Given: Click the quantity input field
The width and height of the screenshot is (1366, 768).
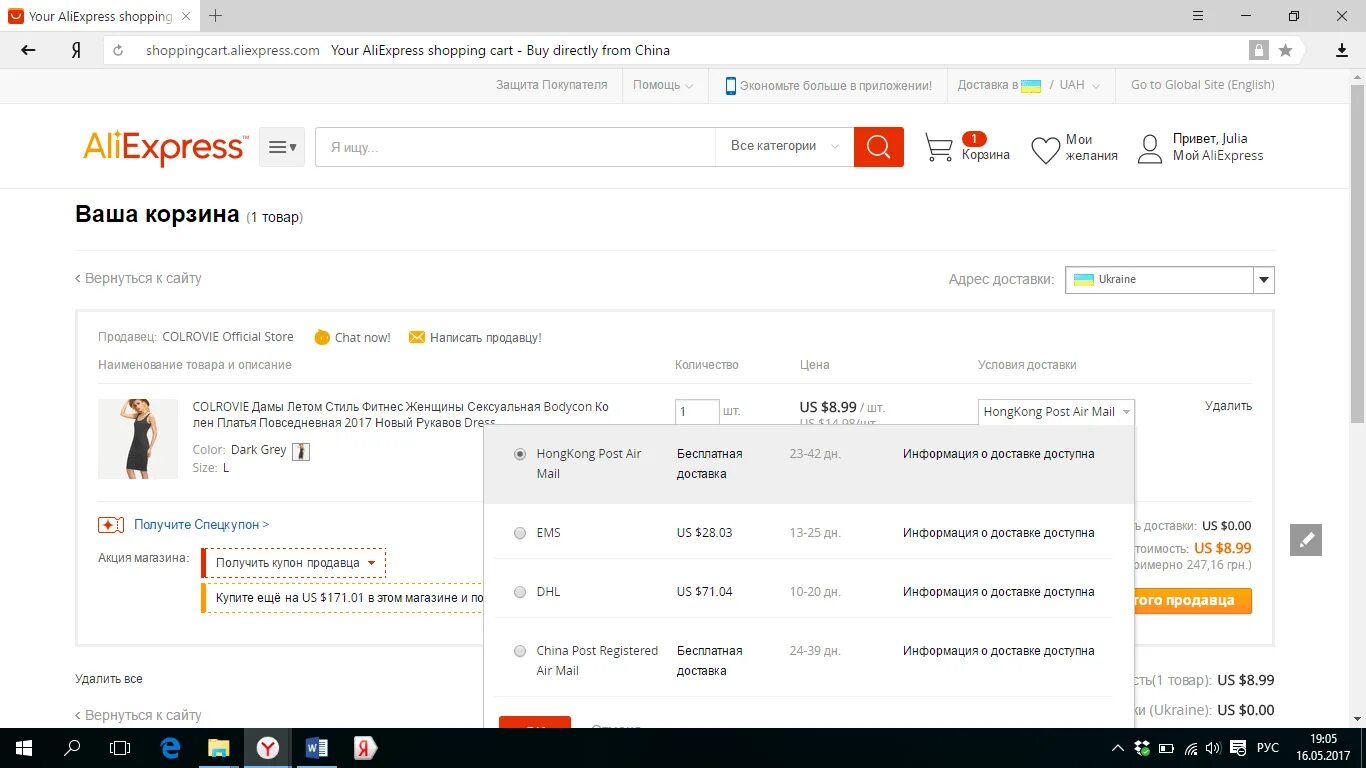Looking at the screenshot, I should coord(697,411).
